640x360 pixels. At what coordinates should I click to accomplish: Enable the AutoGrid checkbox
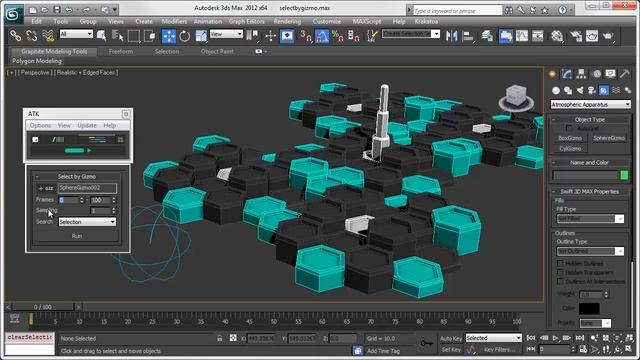pyautogui.click(x=569, y=128)
